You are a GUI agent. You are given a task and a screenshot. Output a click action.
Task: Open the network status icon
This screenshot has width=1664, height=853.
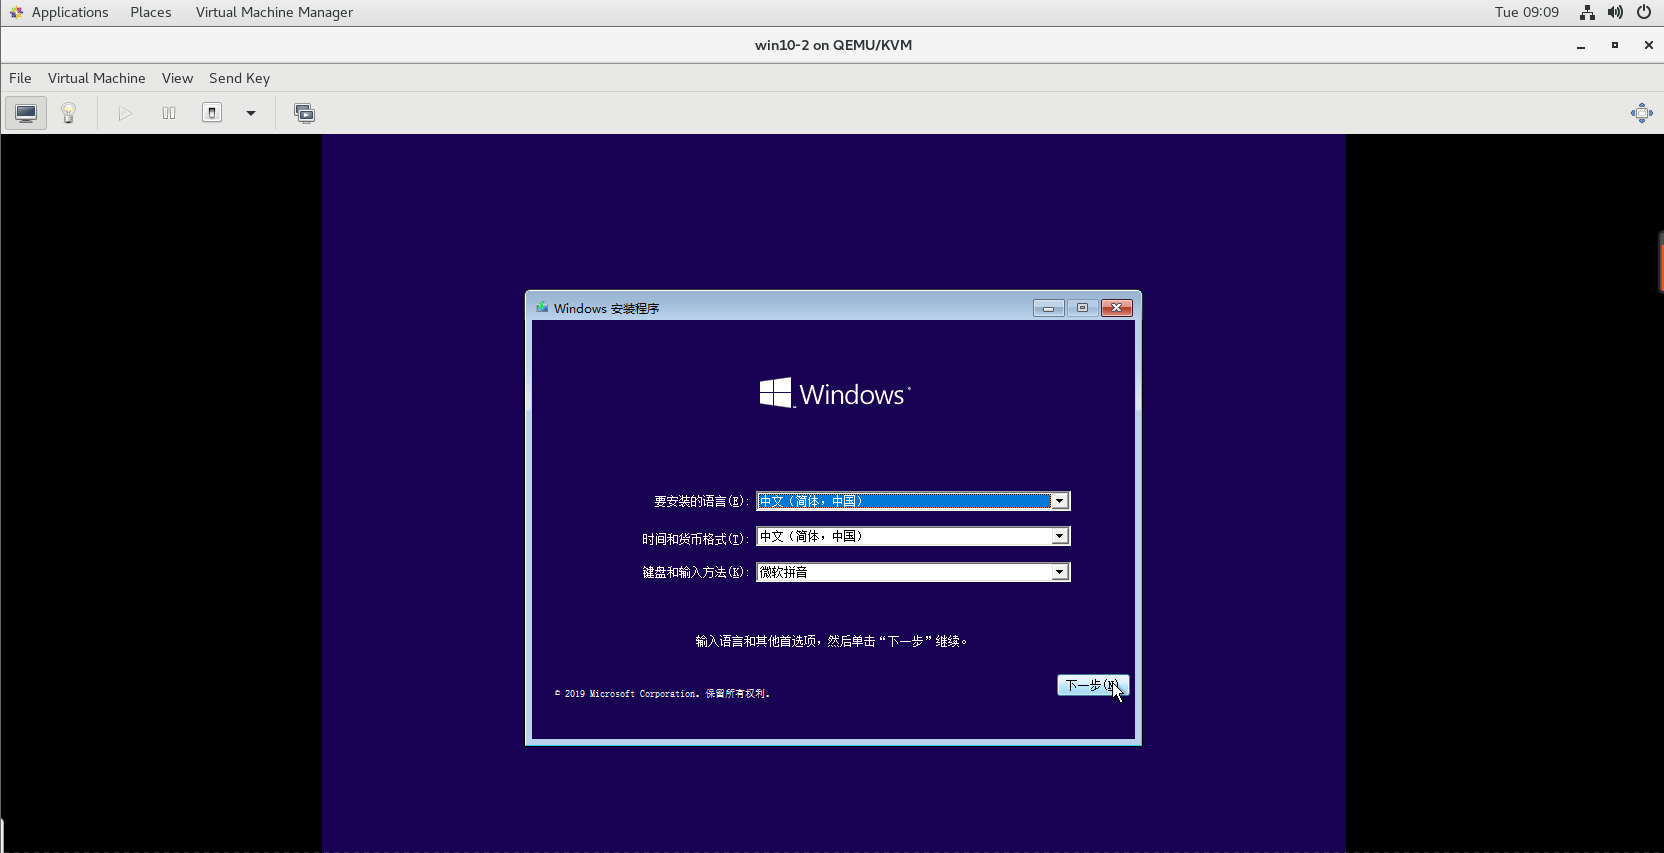pyautogui.click(x=1587, y=12)
